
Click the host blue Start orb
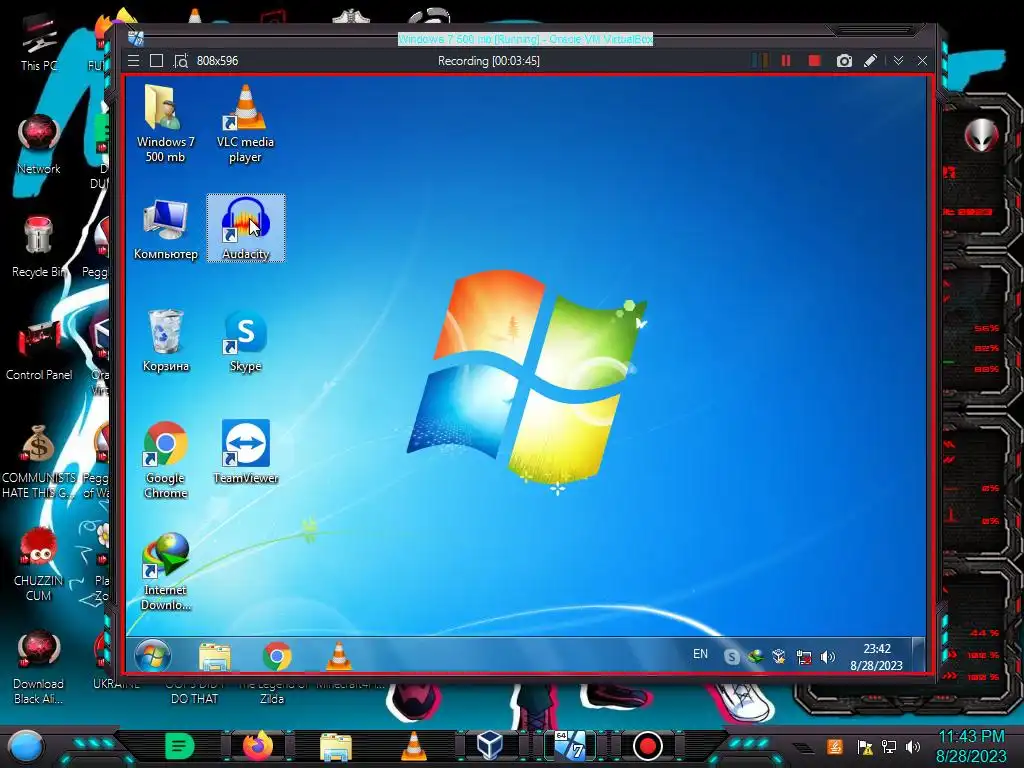coord(25,746)
